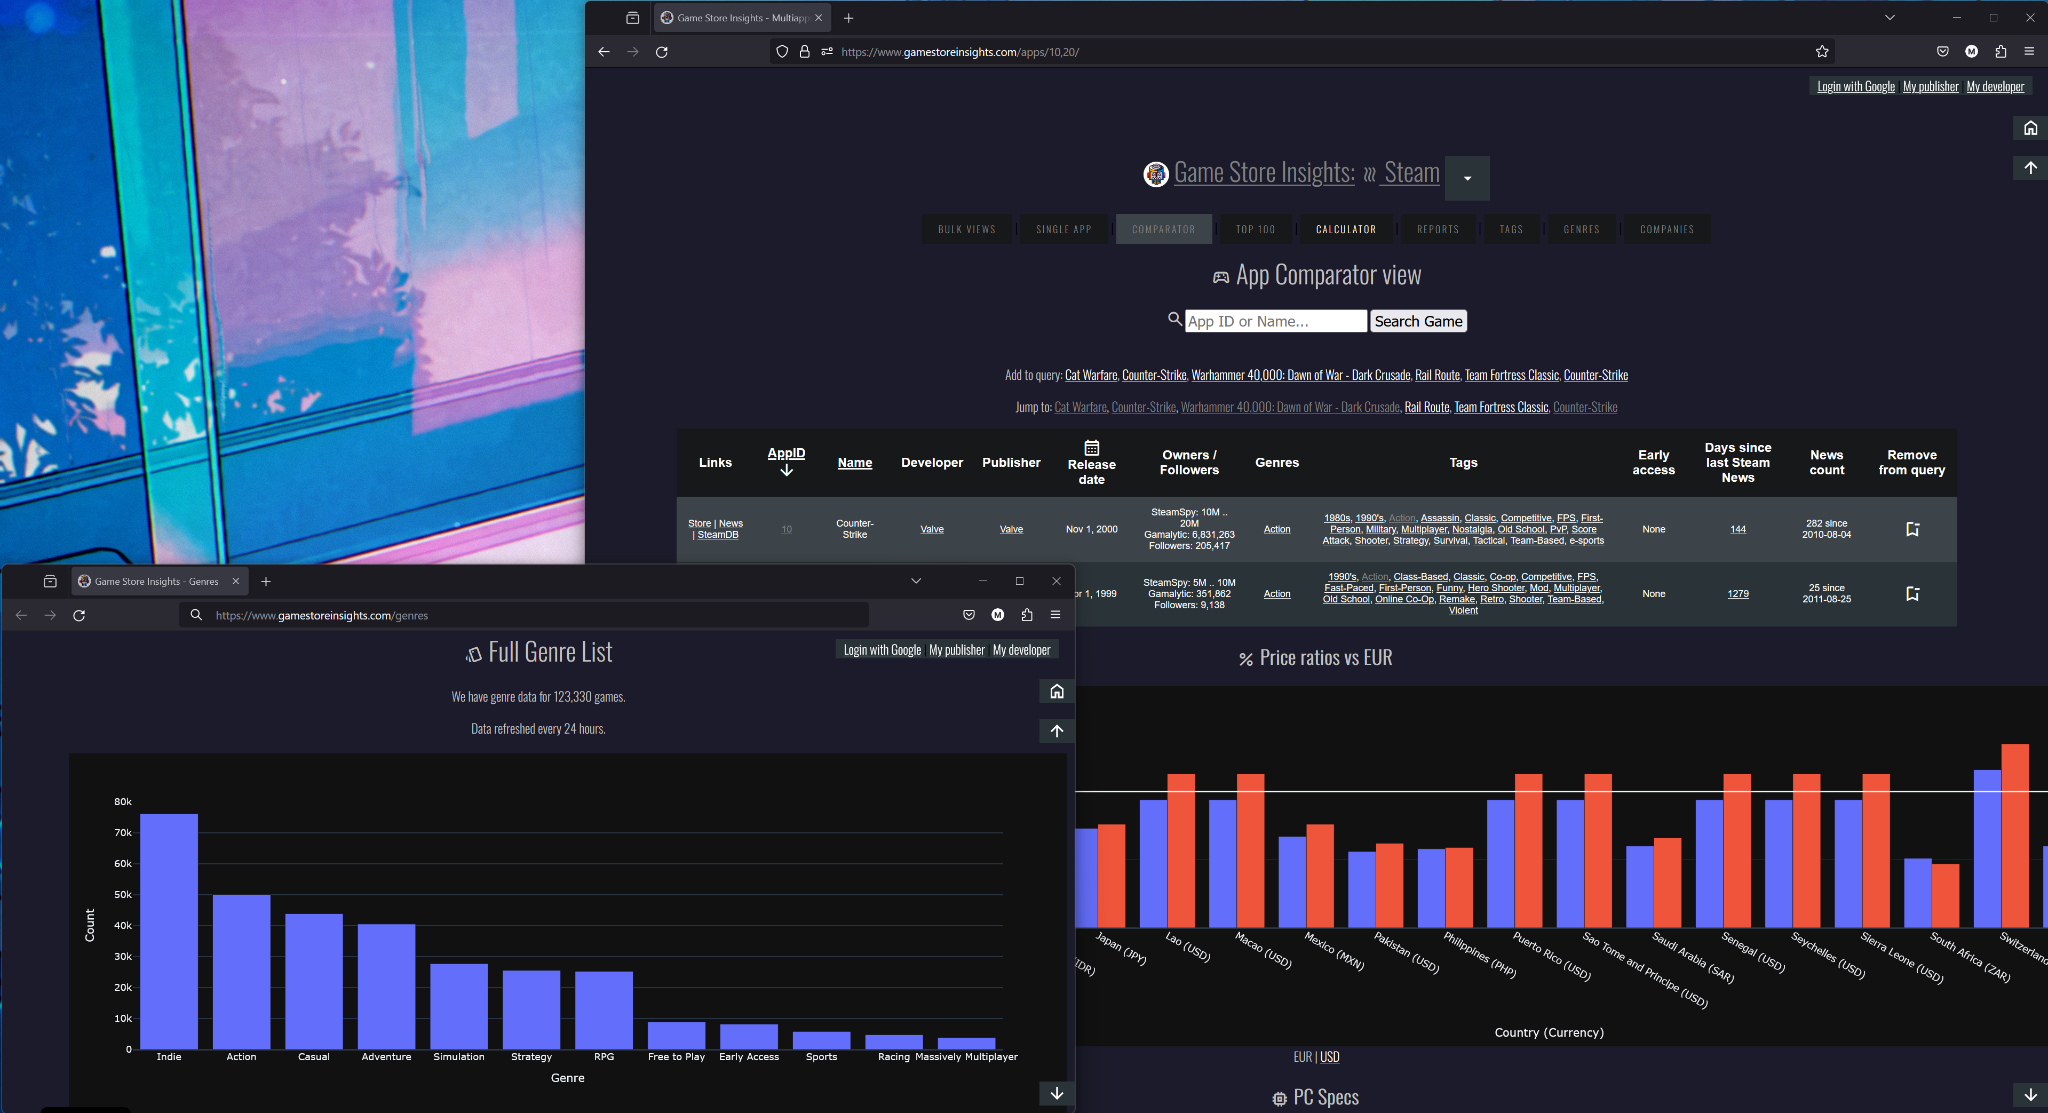Open the Tags tab in site navigation
This screenshot has width=2048, height=1113.
[x=1511, y=229]
